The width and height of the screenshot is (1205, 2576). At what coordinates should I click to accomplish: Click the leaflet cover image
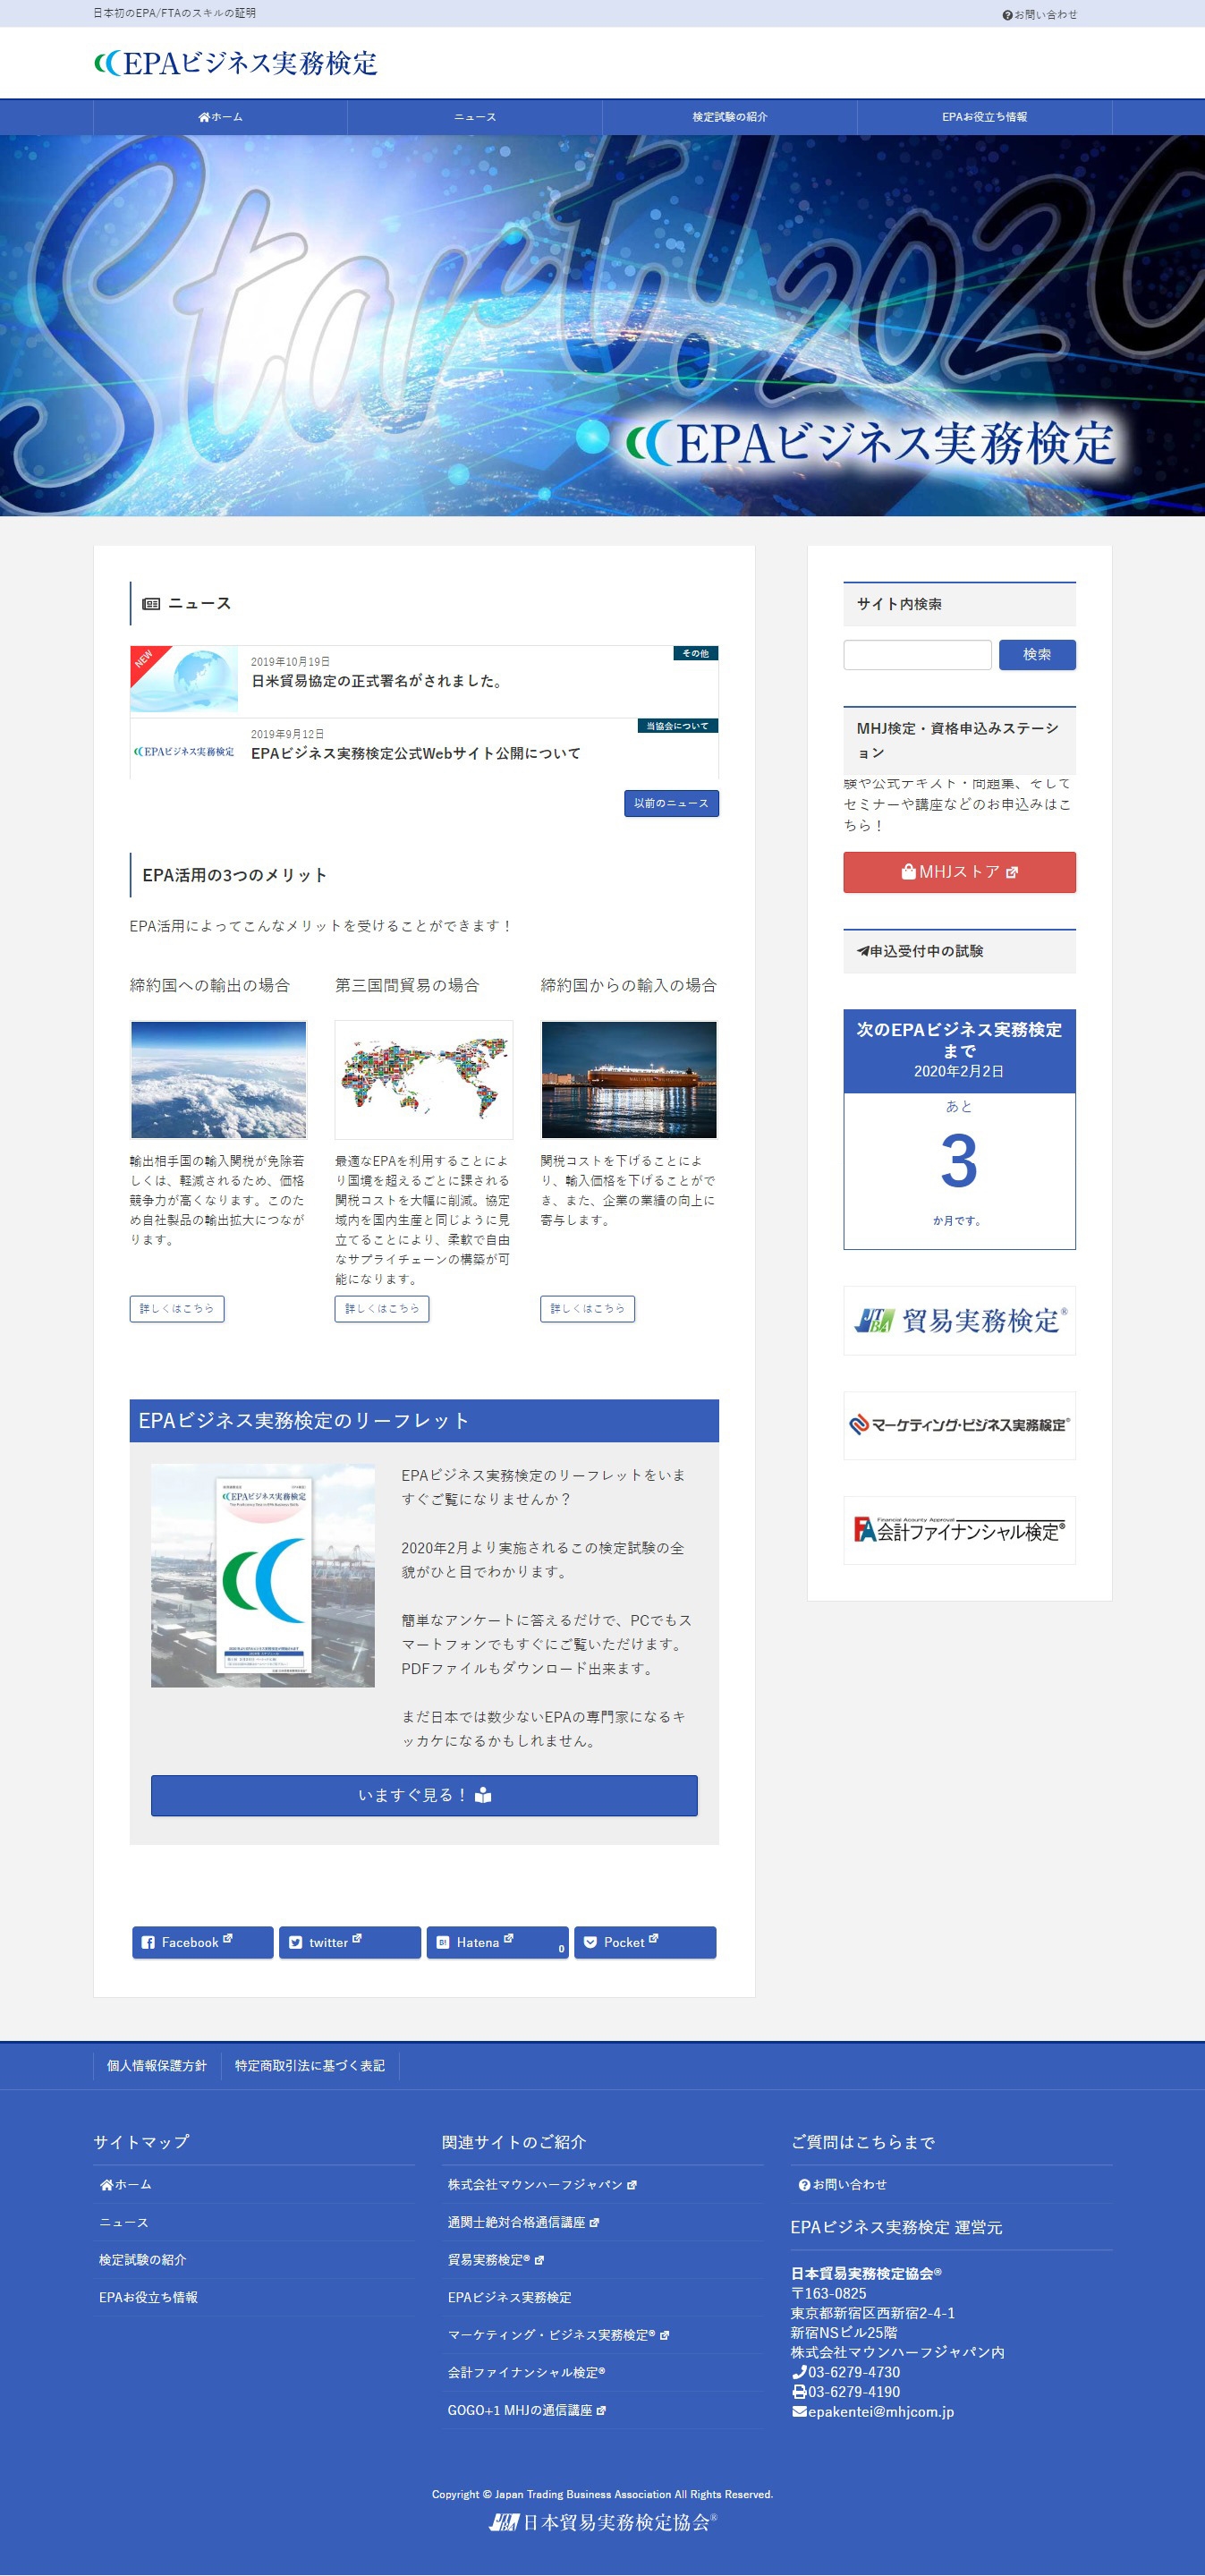coord(263,1575)
